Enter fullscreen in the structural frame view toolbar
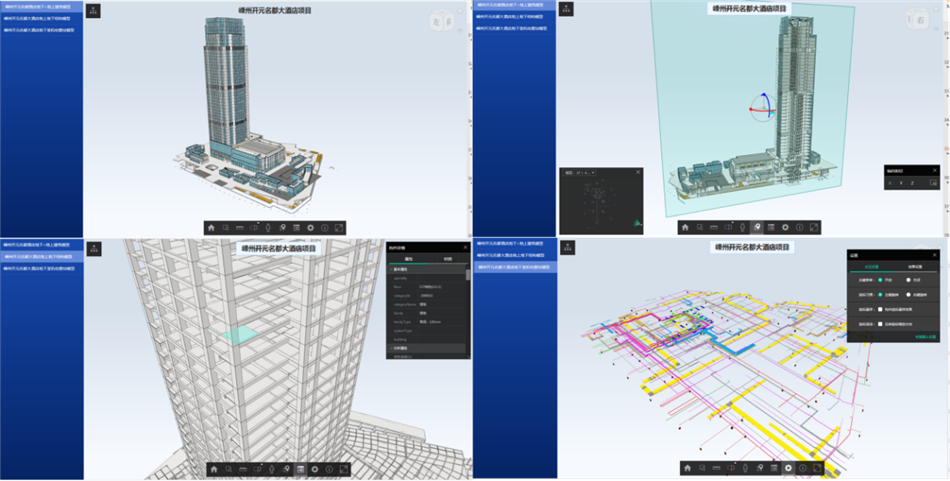Image resolution: width=950 pixels, height=481 pixels. click(345, 468)
